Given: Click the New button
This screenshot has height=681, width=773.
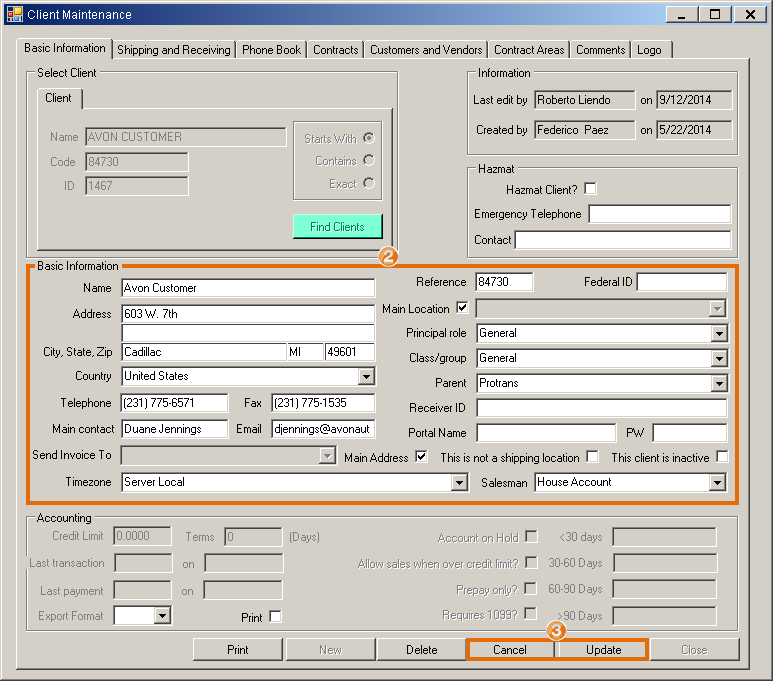Looking at the screenshot, I should (330, 649).
